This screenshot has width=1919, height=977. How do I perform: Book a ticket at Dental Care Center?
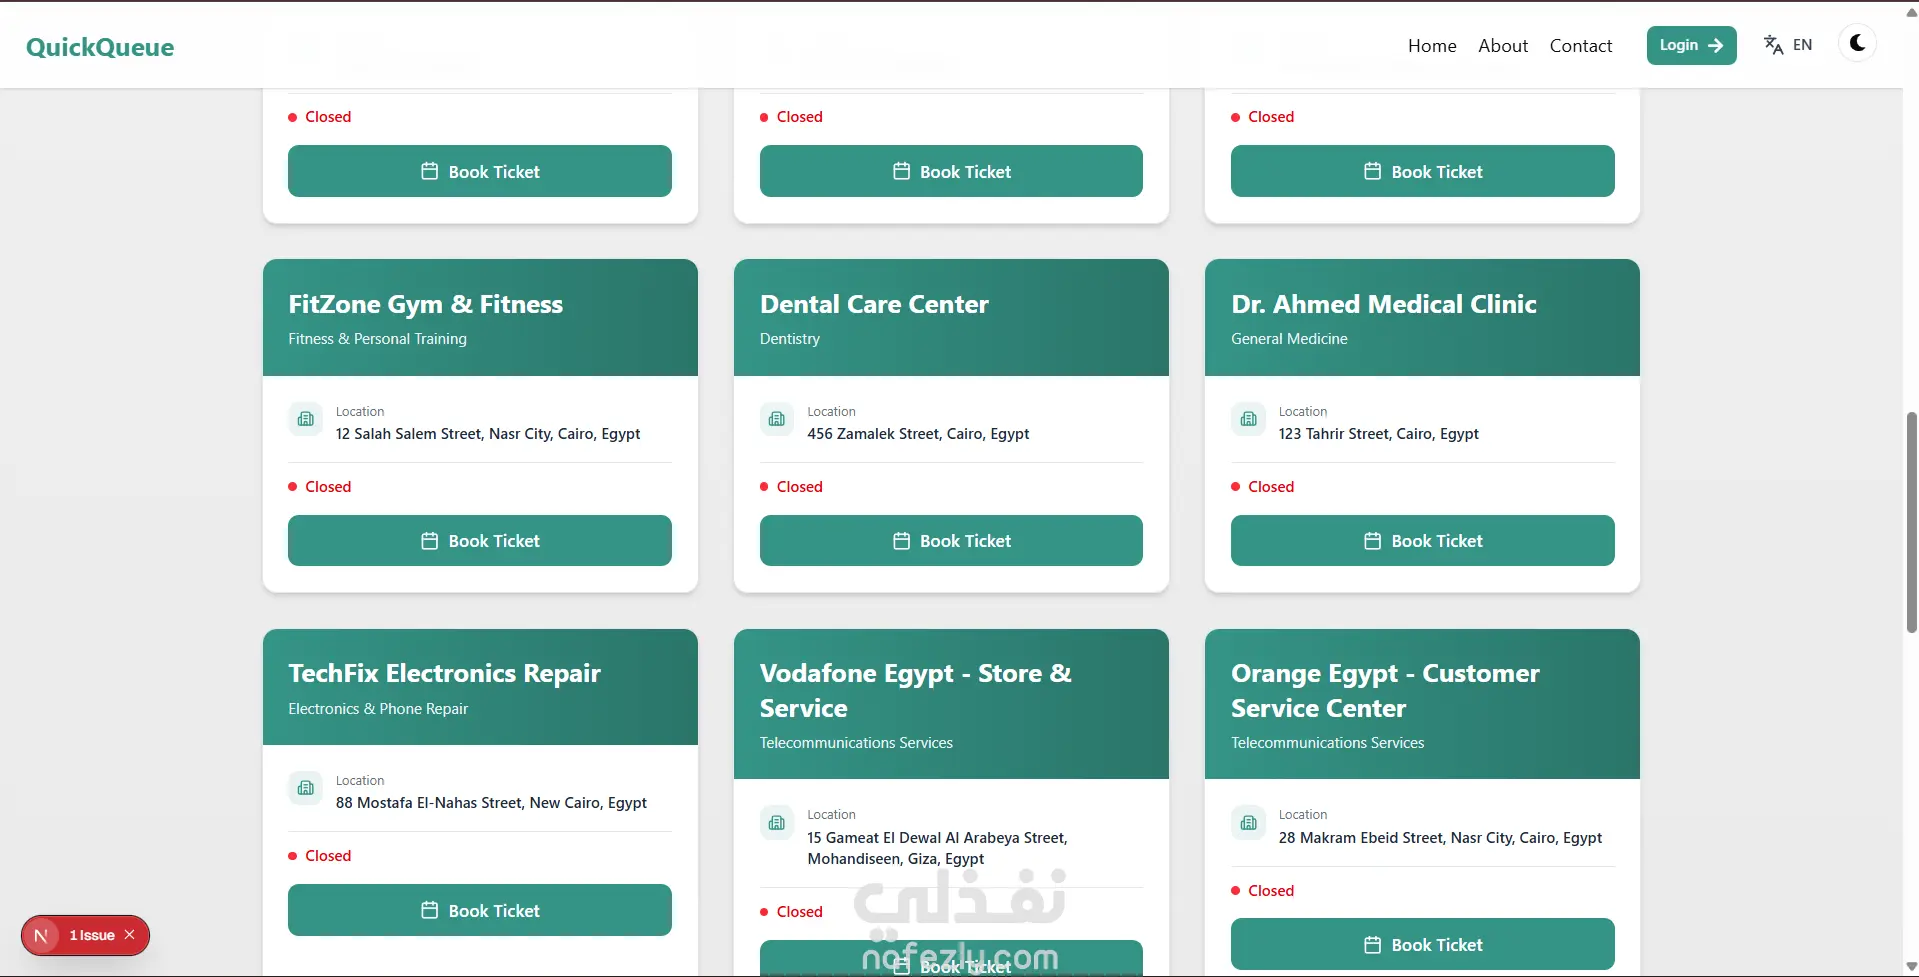(951, 541)
